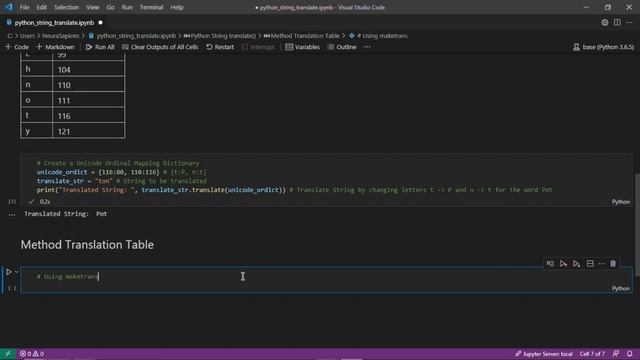This screenshot has height=360, width=640.
Task: Open editor more actions ellipsis
Action: [x=629, y=23]
